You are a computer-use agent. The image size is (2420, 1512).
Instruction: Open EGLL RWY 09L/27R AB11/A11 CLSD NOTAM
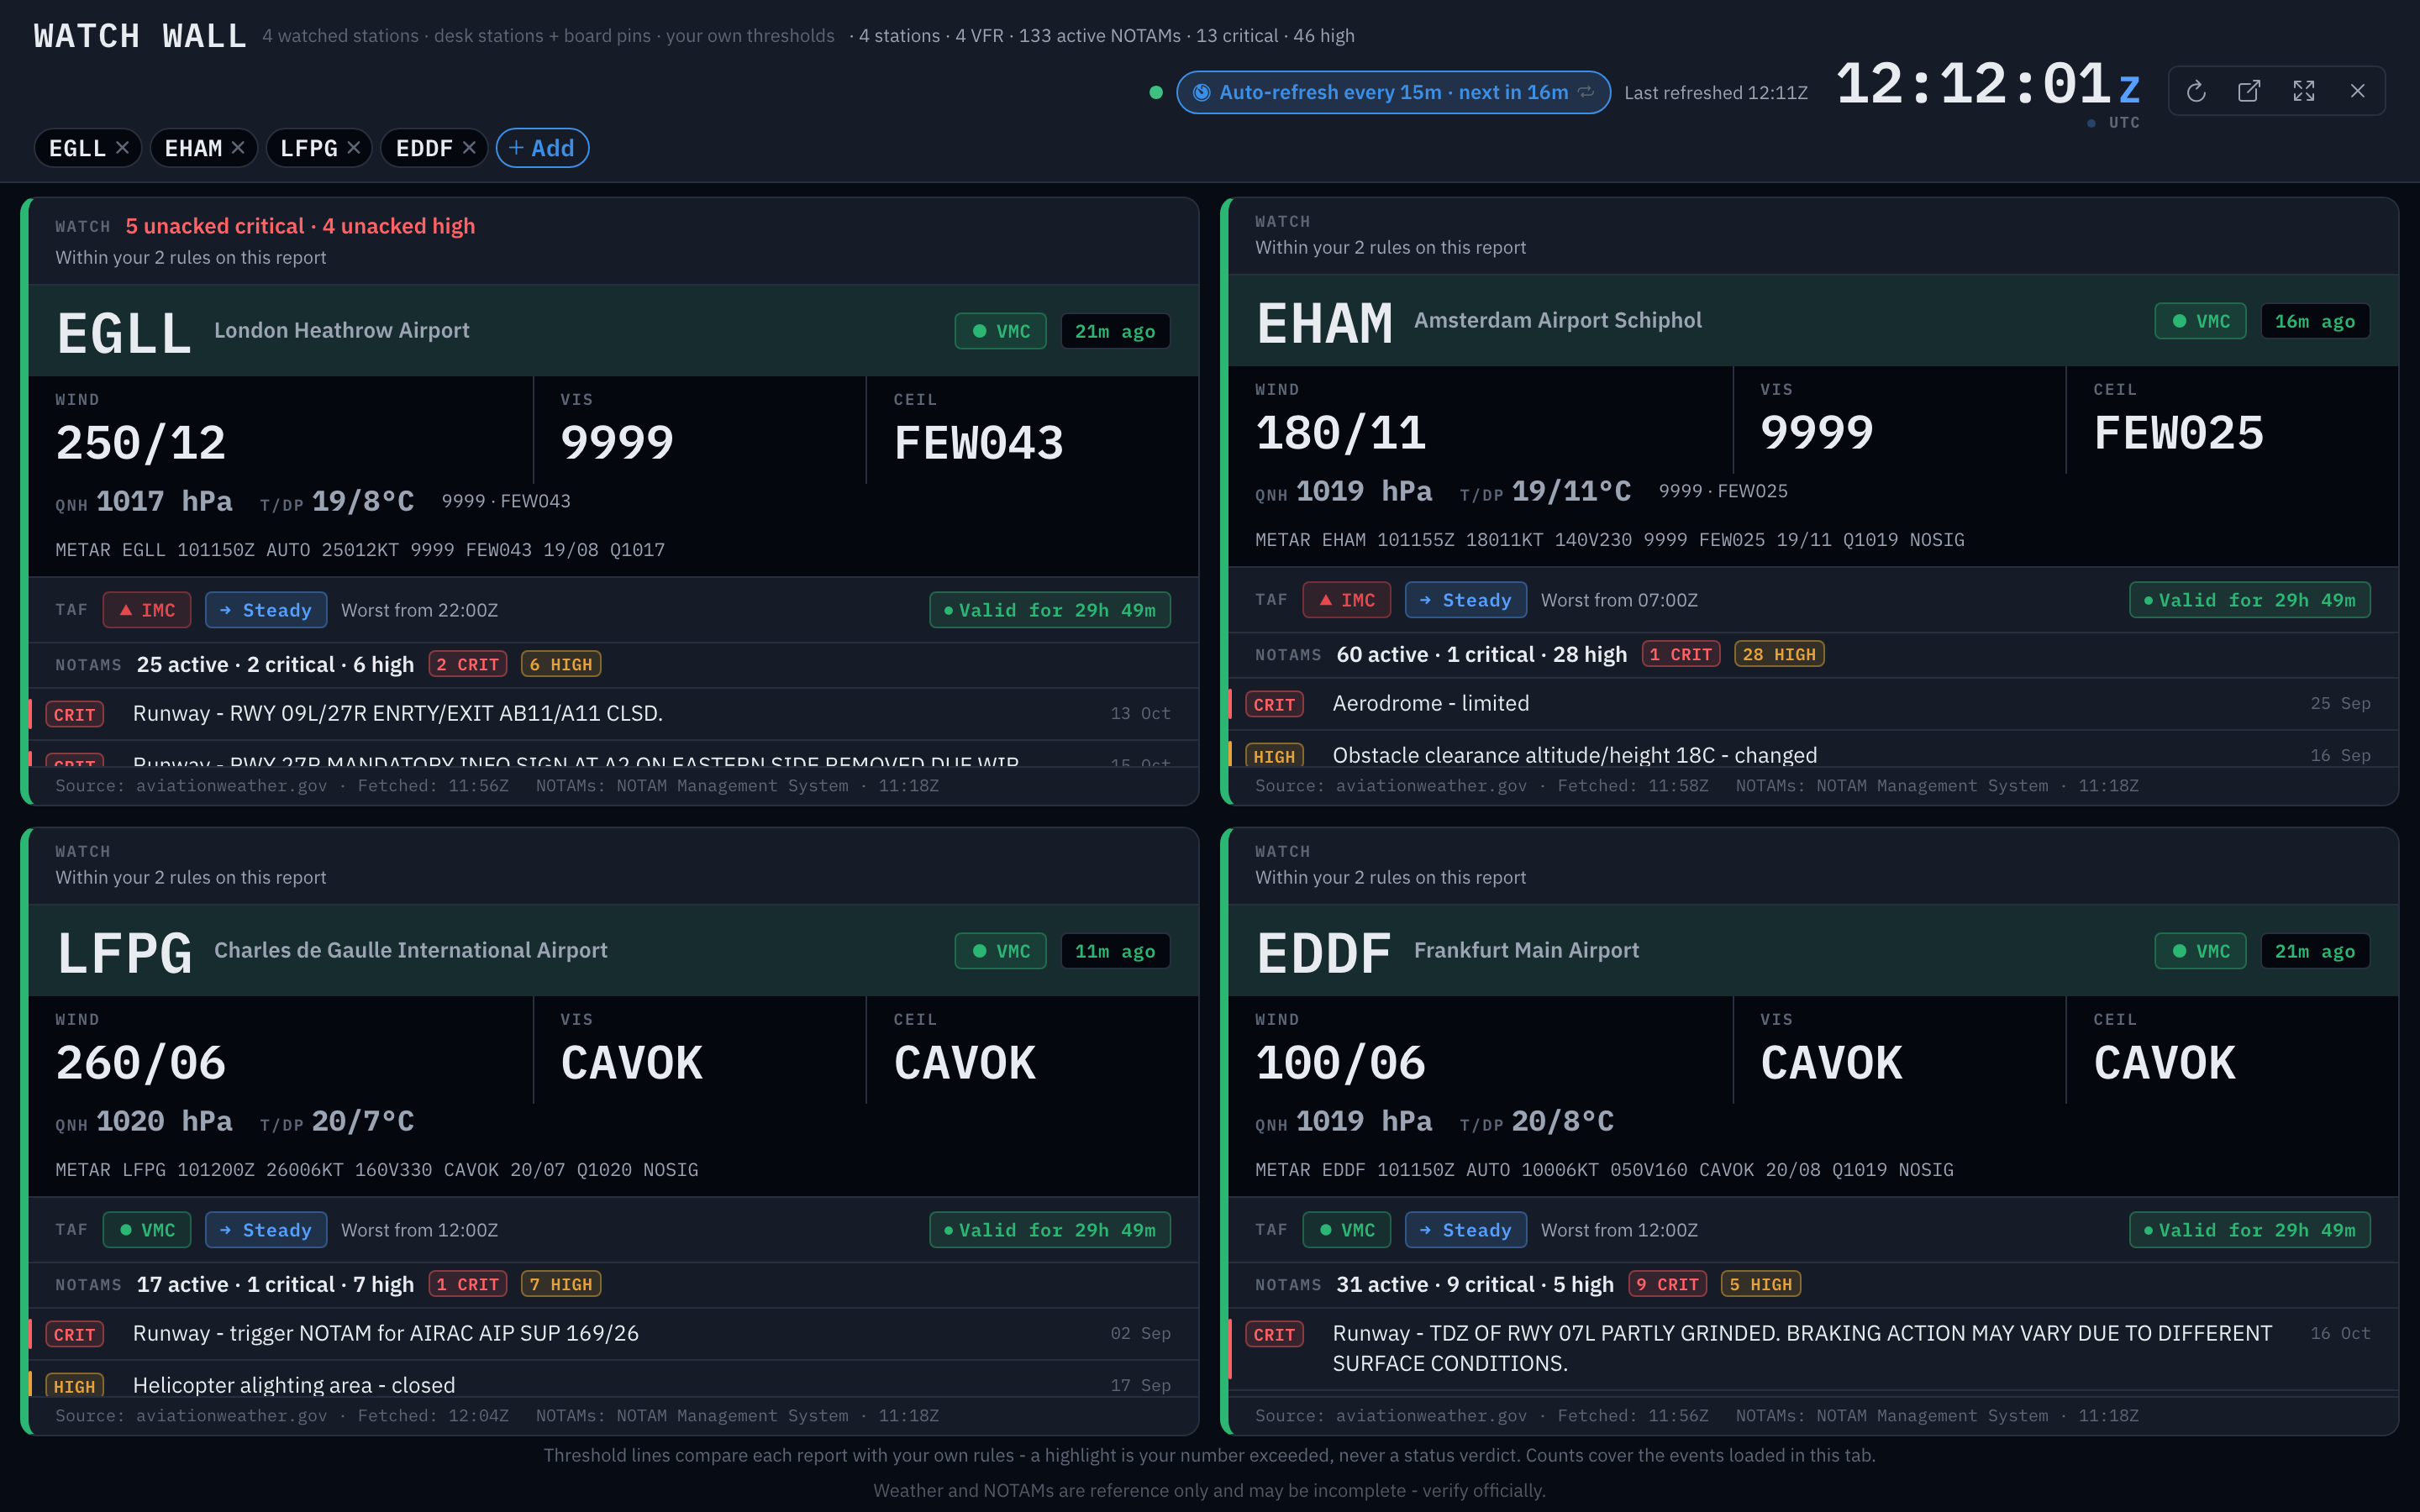[614, 714]
